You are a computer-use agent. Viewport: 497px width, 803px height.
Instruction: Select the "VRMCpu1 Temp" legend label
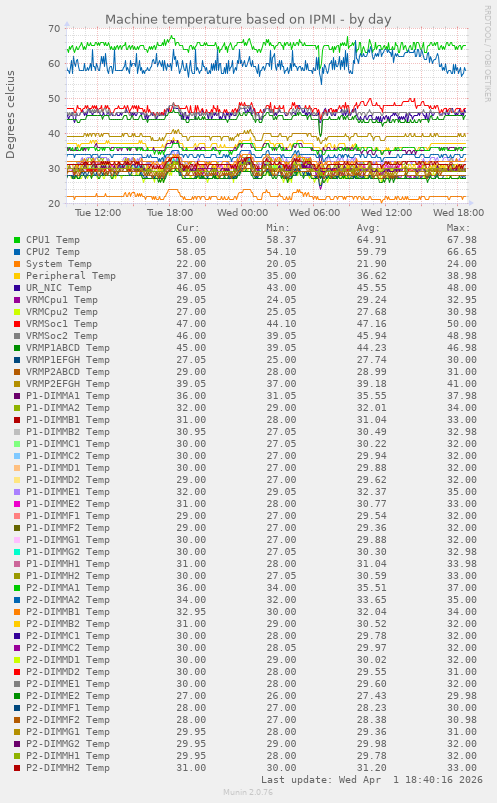coord(62,300)
